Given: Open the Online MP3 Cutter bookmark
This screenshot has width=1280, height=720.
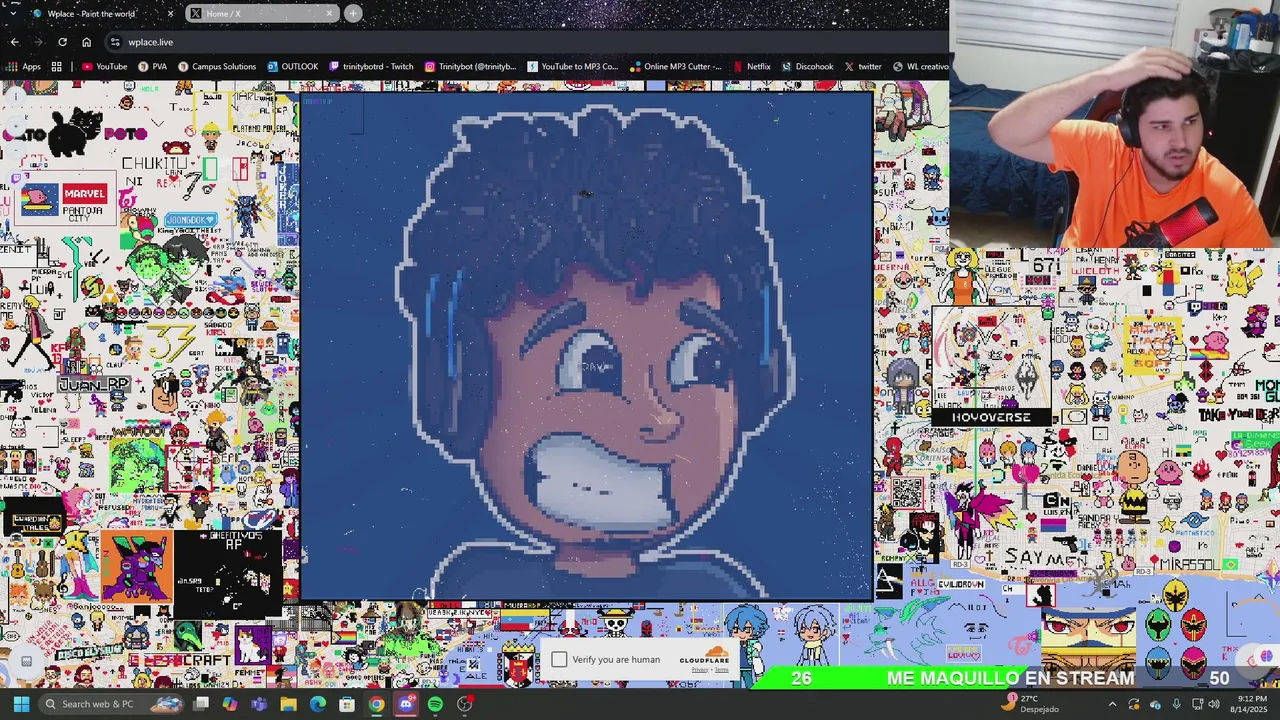Looking at the screenshot, I should [676, 67].
